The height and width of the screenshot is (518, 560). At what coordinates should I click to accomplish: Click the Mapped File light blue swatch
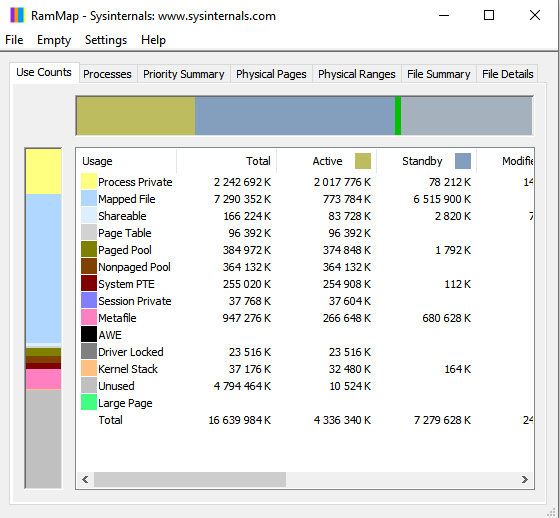(89, 198)
